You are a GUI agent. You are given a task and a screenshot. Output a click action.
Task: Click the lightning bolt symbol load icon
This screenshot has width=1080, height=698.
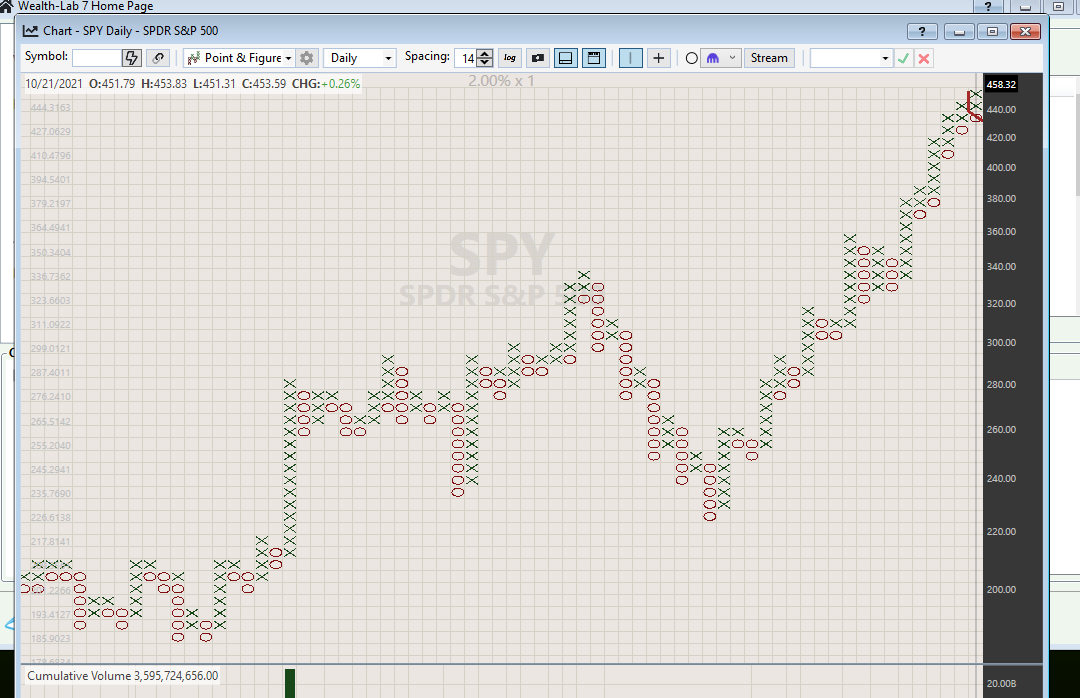[132, 58]
